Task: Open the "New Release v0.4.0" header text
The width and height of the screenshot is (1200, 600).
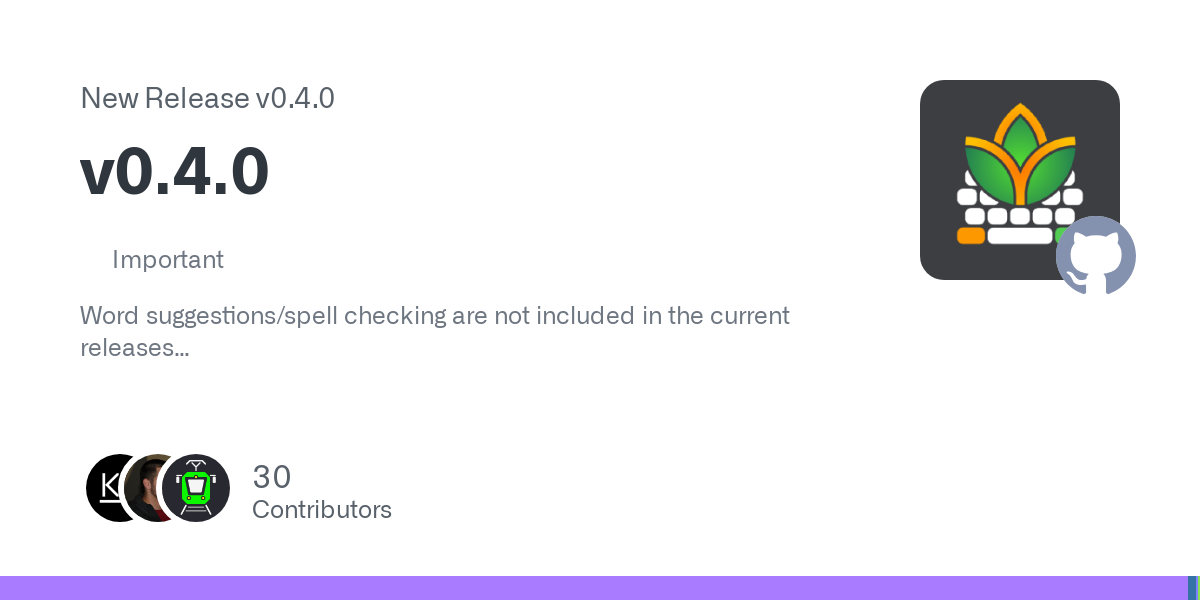Action: click(207, 98)
